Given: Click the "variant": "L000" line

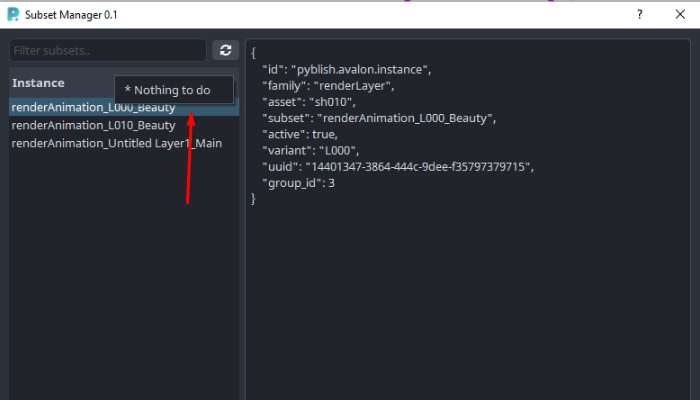Looking at the screenshot, I should click(x=310, y=150).
